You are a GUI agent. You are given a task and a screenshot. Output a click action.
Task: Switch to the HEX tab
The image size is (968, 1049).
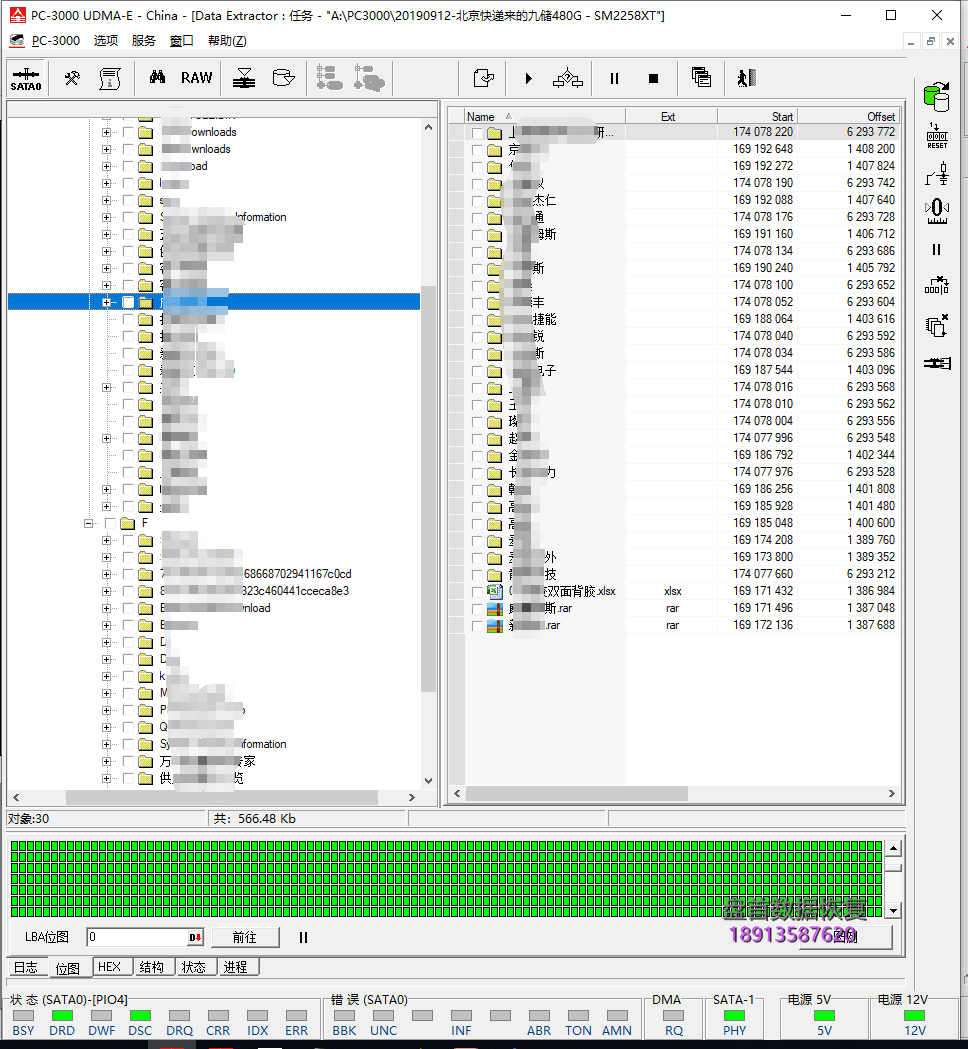(109, 967)
